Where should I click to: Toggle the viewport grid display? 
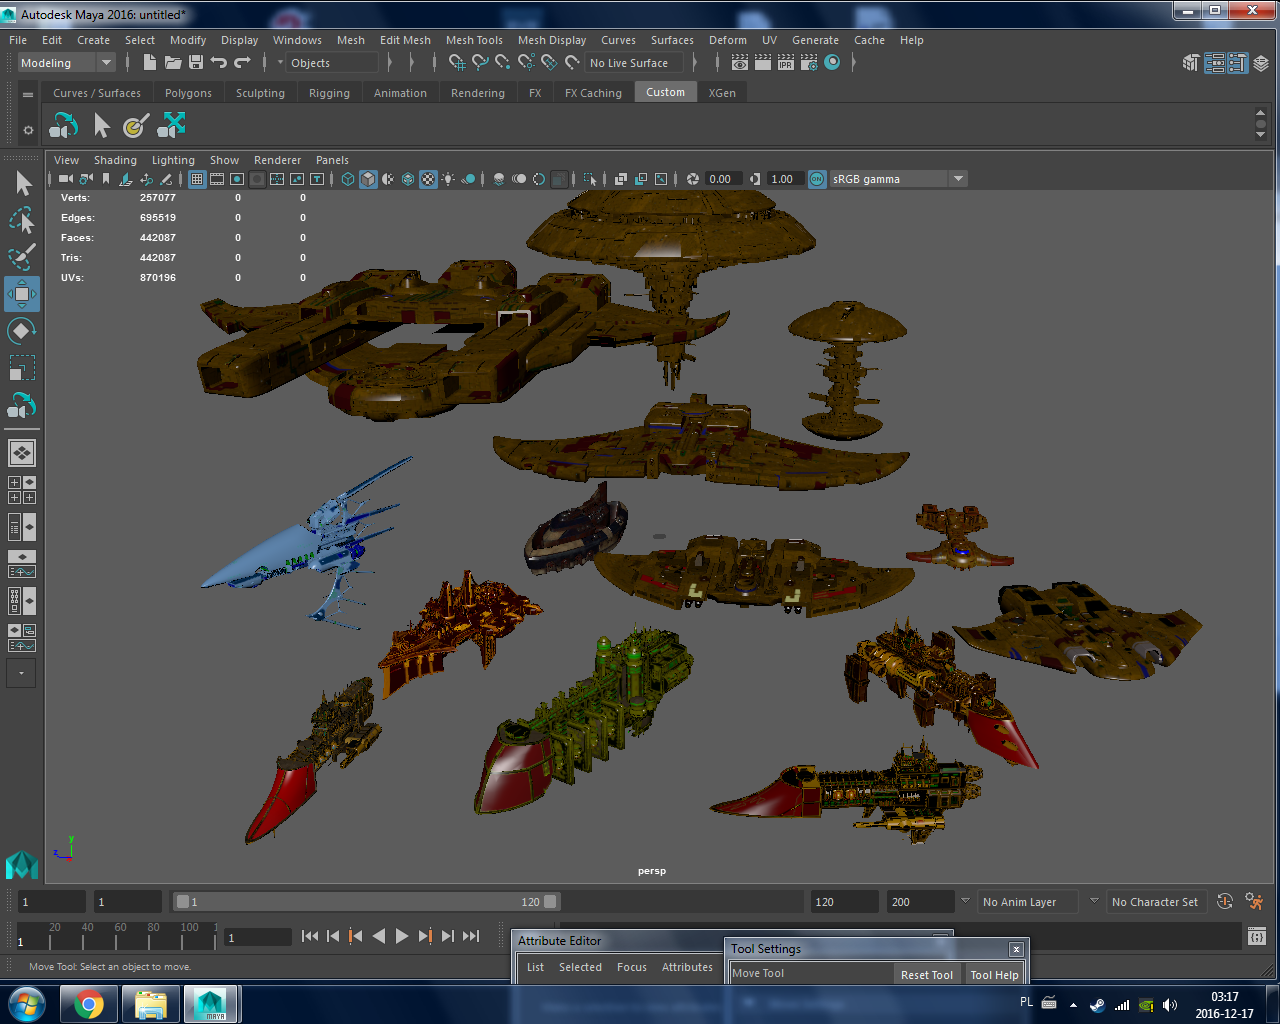coord(197,178)
